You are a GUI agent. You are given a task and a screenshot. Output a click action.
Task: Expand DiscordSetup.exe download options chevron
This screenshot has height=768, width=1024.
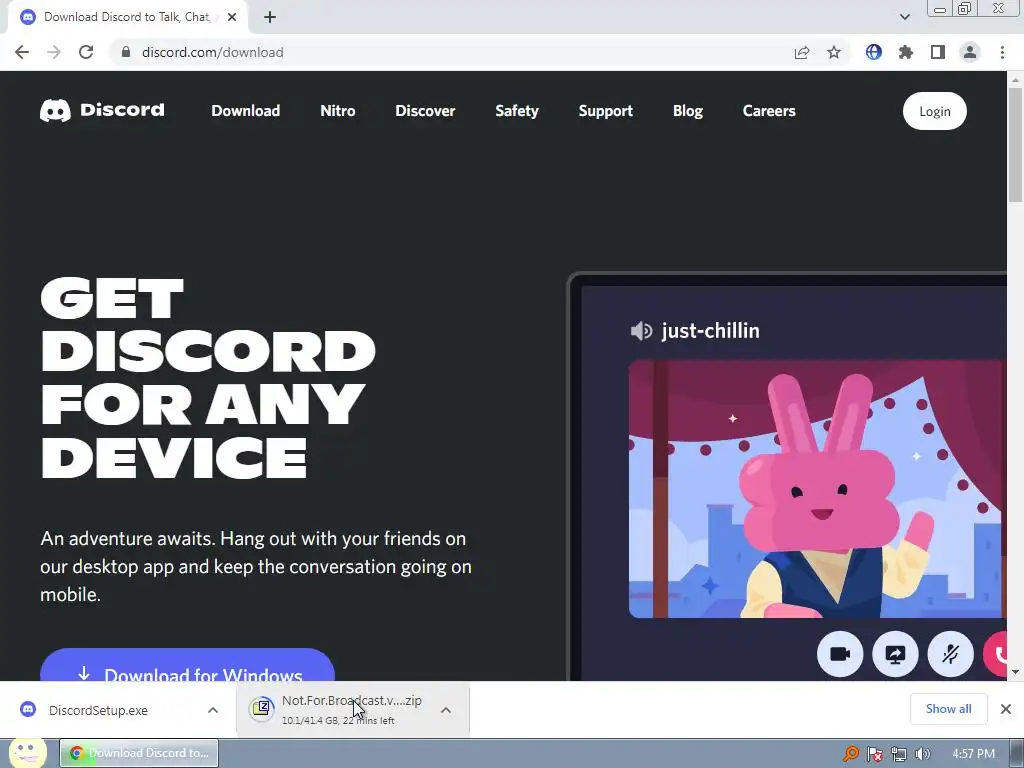point(213,710)
